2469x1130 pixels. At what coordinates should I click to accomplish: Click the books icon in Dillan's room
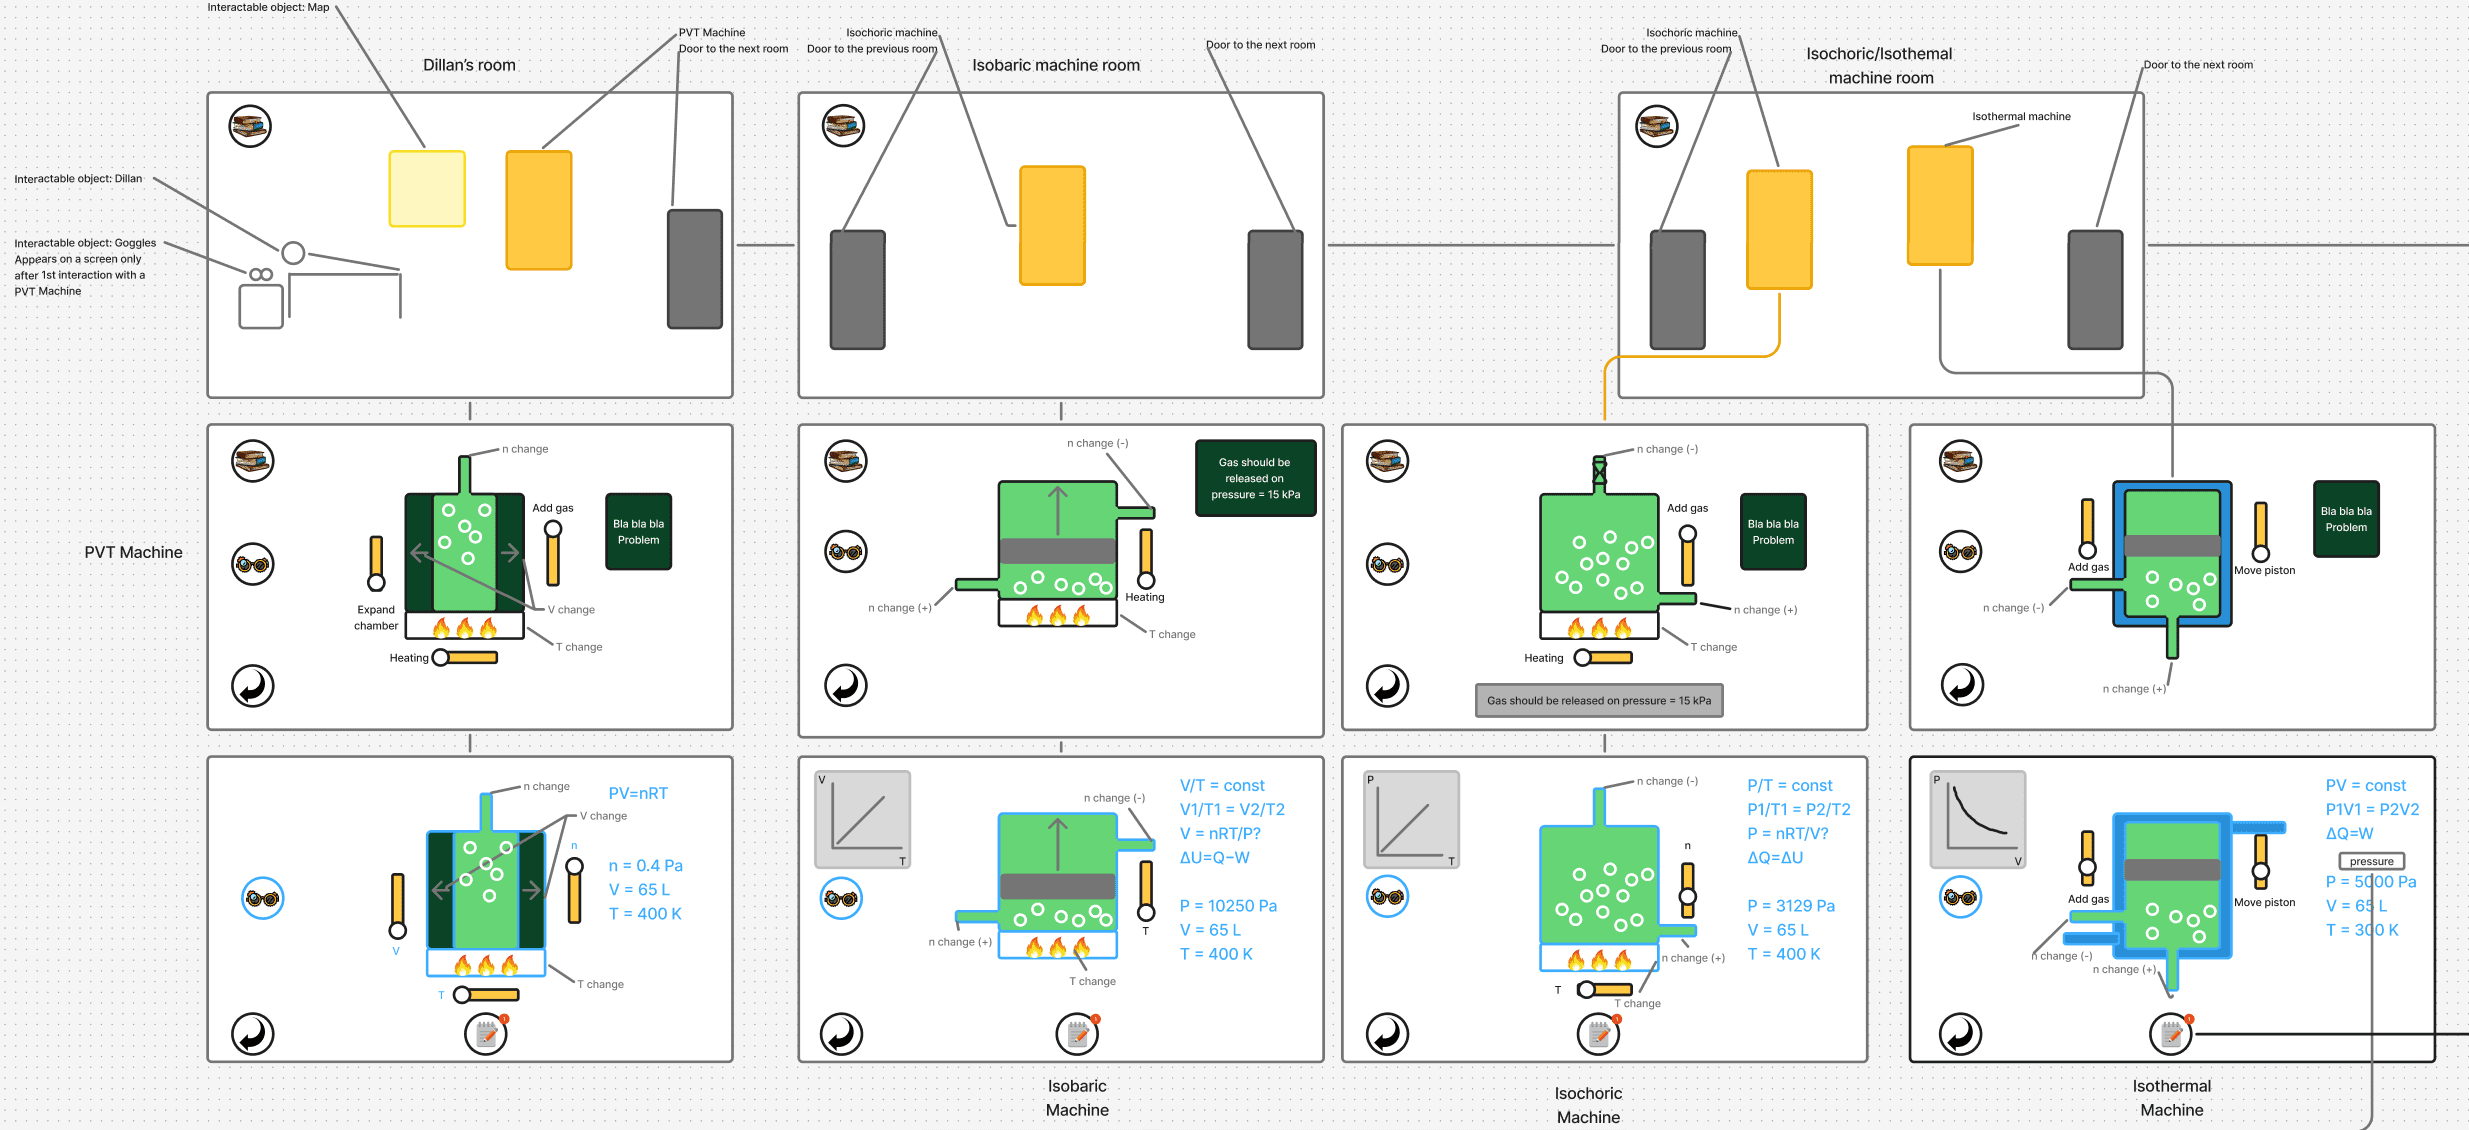tap(250, 126)
